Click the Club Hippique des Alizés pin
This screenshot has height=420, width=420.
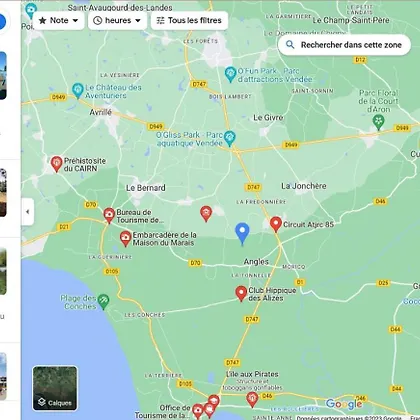click(x=241, y=293)
